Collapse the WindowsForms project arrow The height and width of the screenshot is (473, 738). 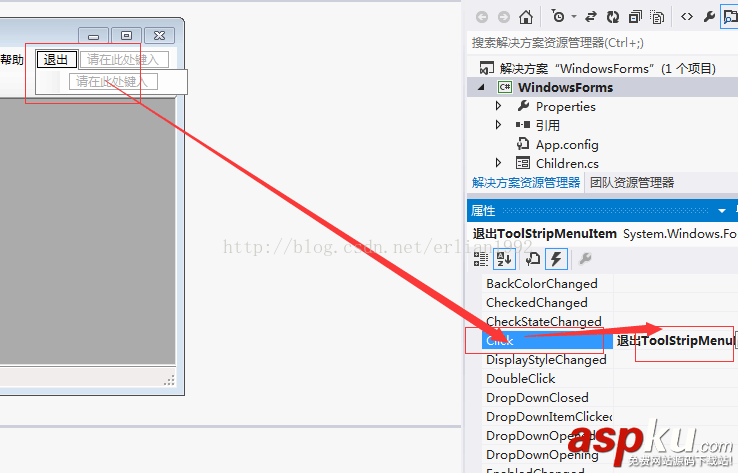[x=481, y=88]
